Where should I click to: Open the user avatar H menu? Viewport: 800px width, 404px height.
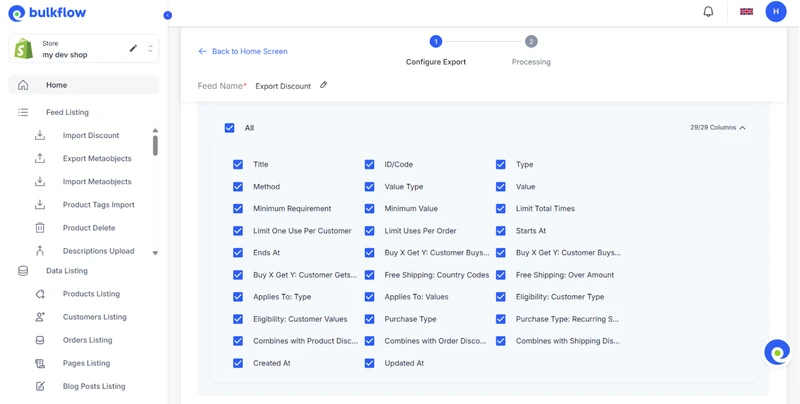click(776, 11)
